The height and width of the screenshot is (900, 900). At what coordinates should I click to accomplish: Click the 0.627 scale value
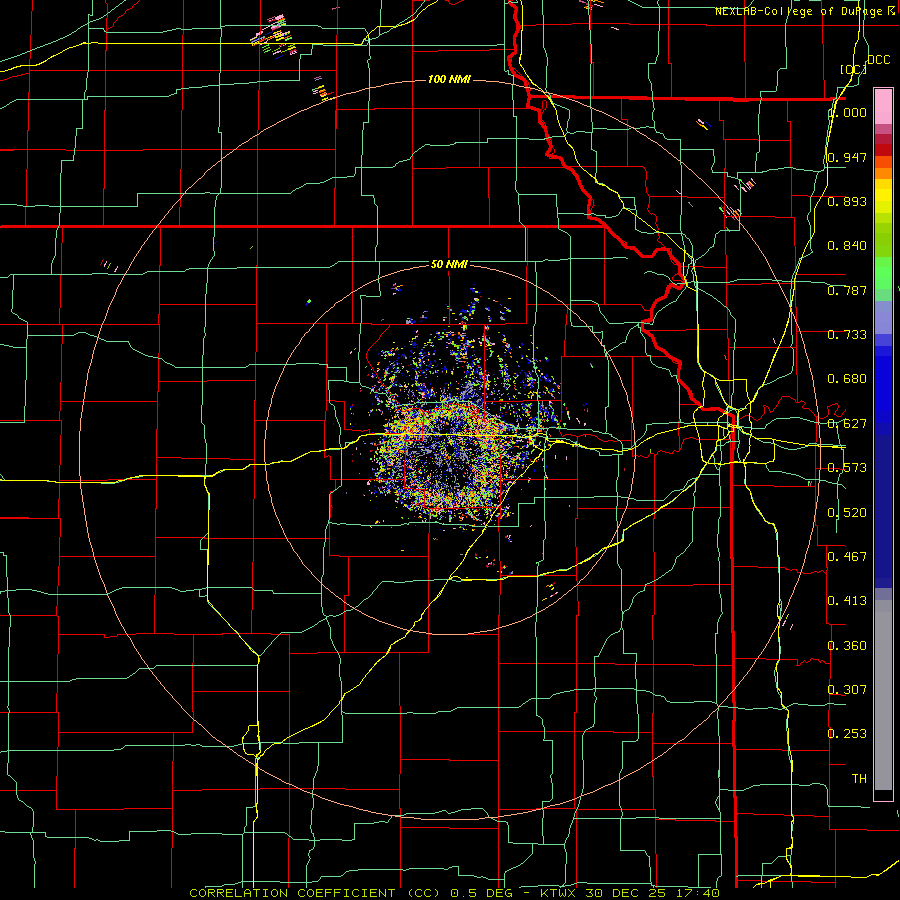[847, 424]
